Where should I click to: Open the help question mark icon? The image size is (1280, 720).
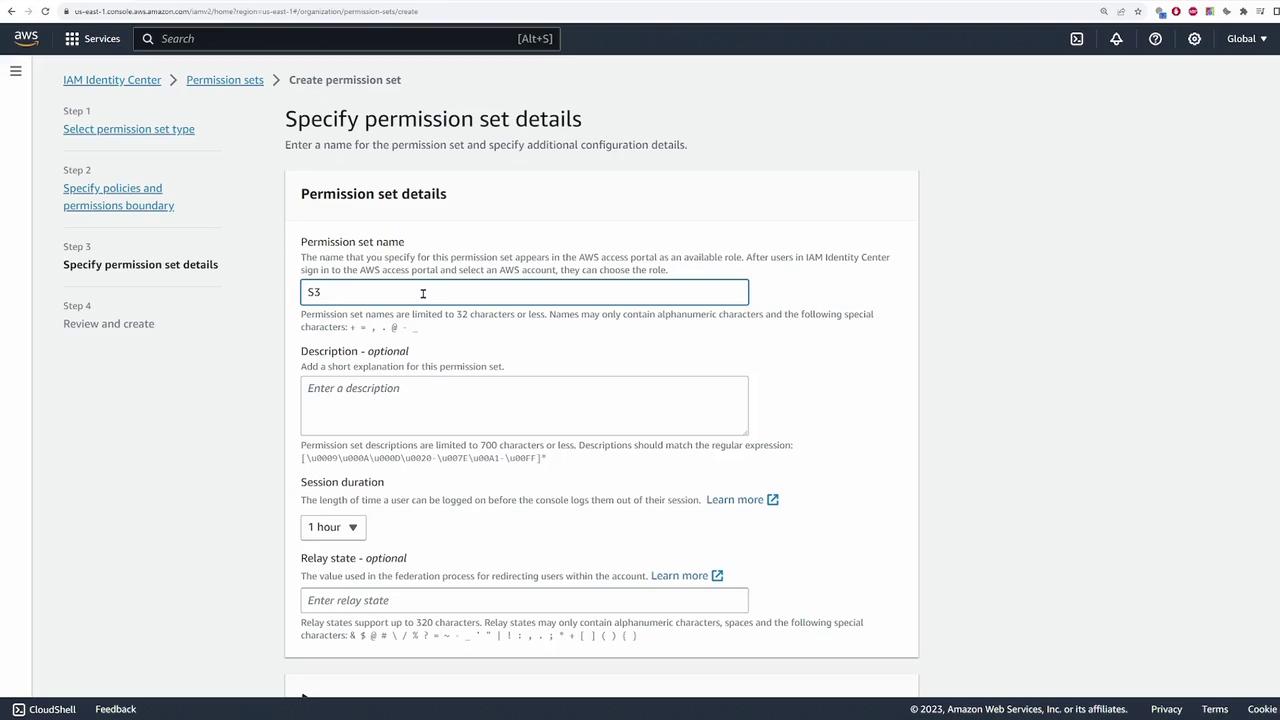pos(1155,39)
